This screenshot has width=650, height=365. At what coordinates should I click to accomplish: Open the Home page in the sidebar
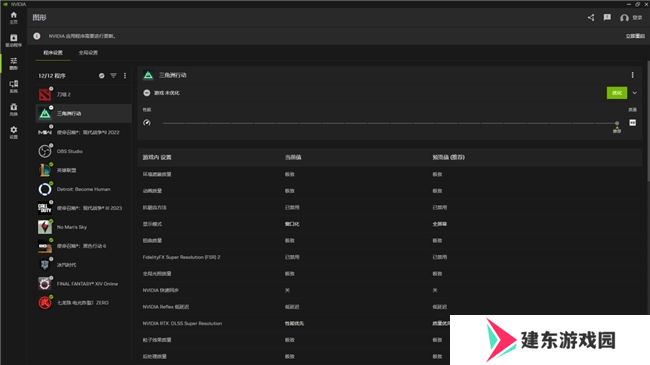(x=14, y=17)
